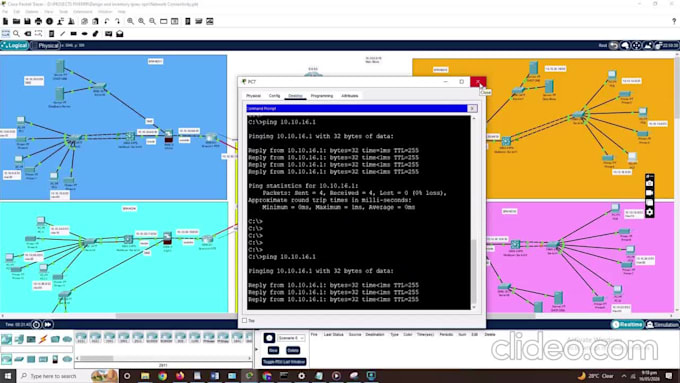Open the Tools menu

(x=63, y=11)
